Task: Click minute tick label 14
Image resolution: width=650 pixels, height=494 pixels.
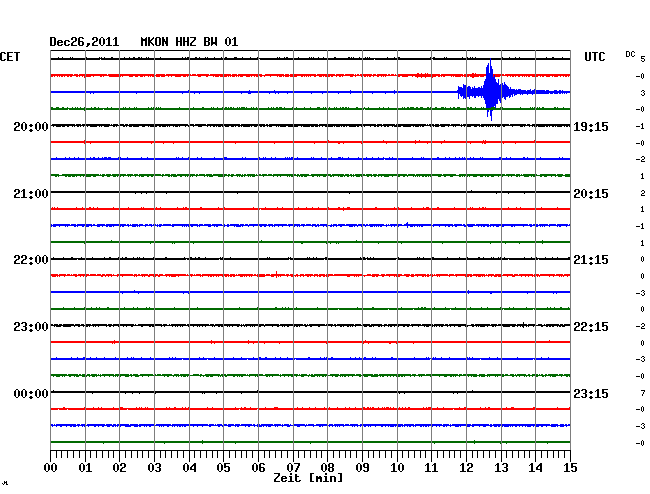Action: [535, 468]
